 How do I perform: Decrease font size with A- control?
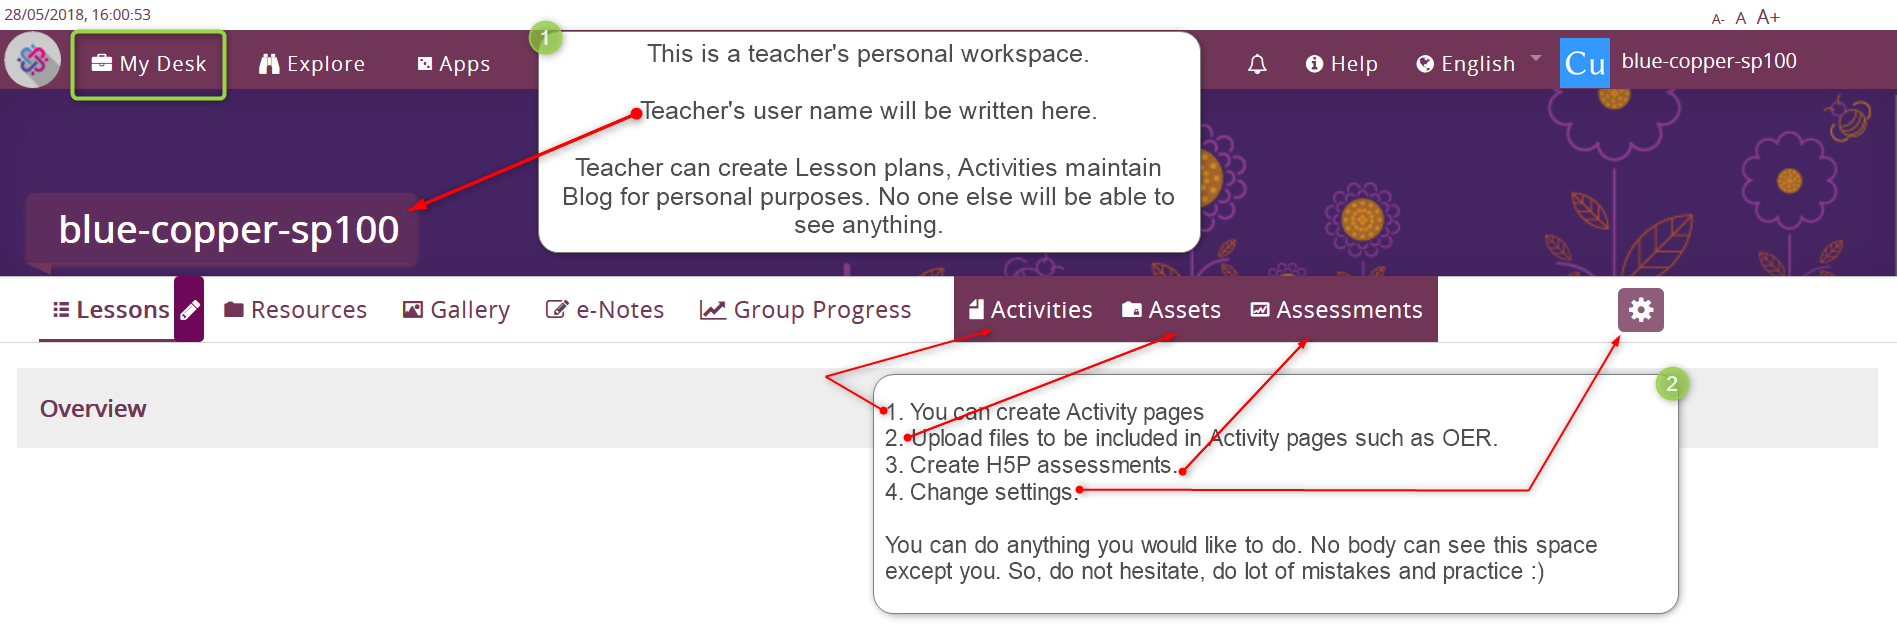[x=1717, y=19]
